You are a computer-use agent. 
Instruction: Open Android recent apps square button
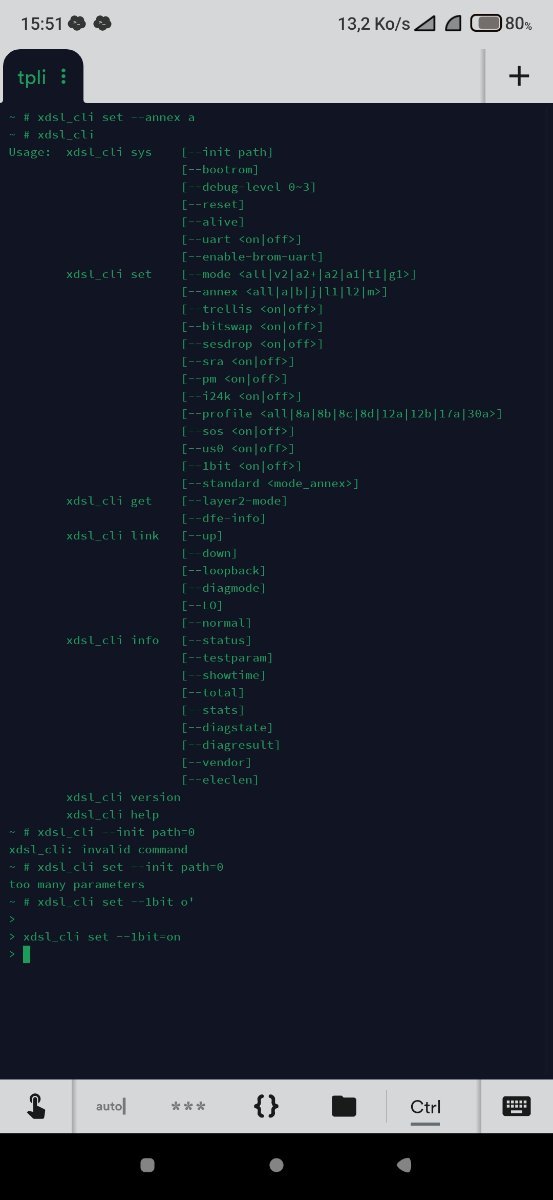pyautogui.click(x=148, y=1165)
